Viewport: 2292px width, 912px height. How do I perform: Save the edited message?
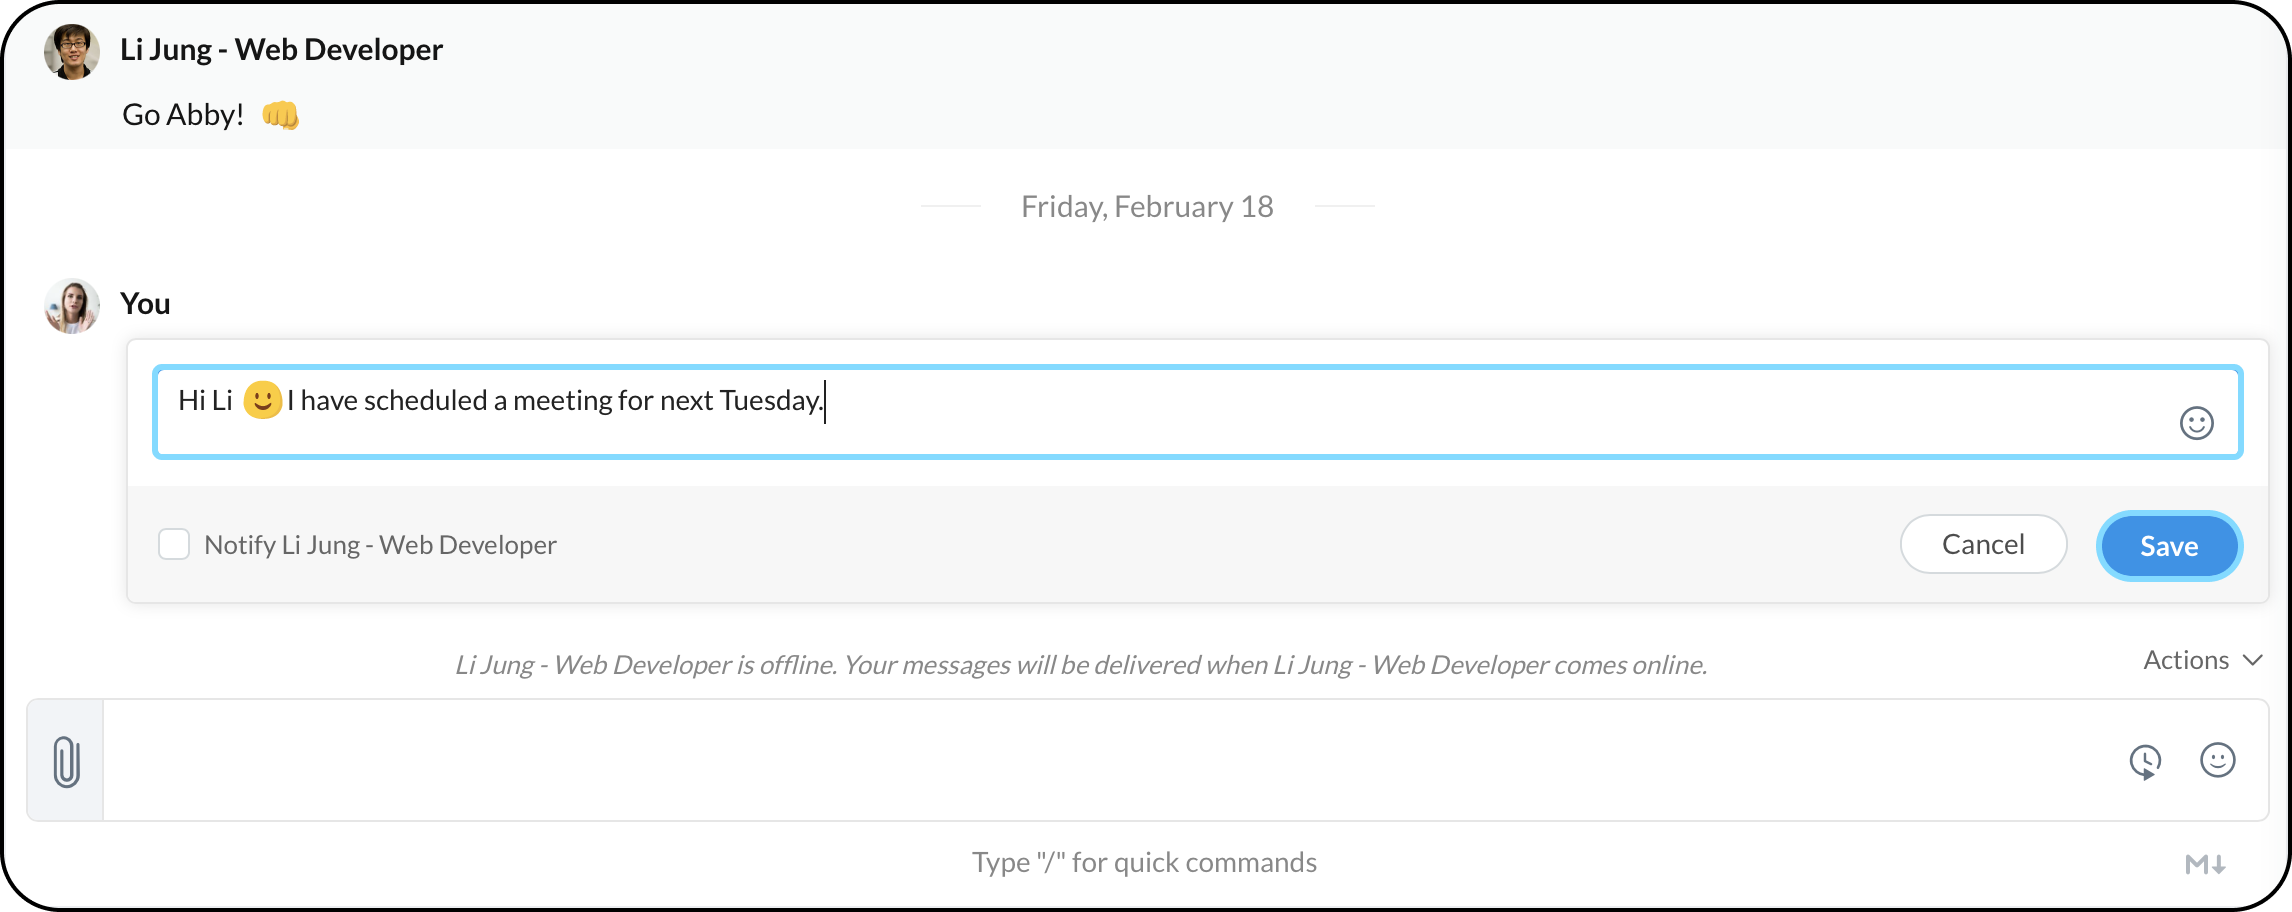[2168, 546]
